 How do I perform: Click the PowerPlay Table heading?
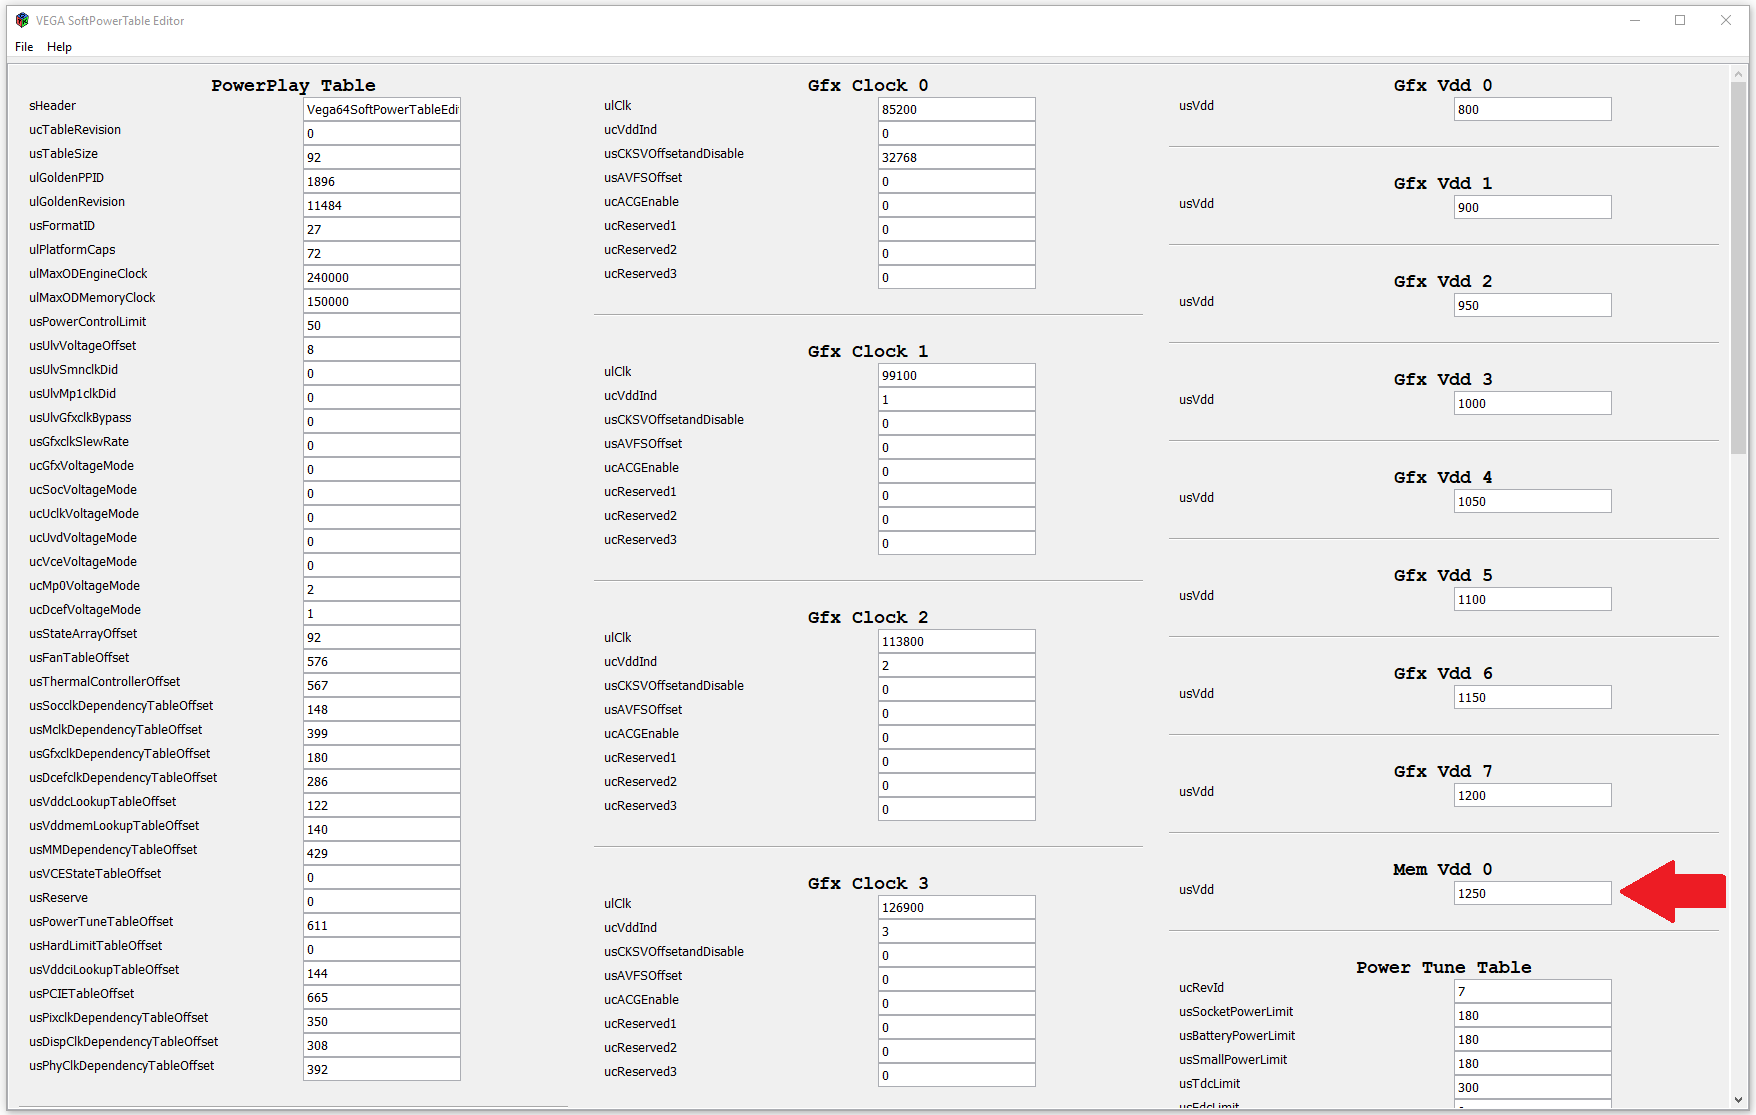click(293, 86)
